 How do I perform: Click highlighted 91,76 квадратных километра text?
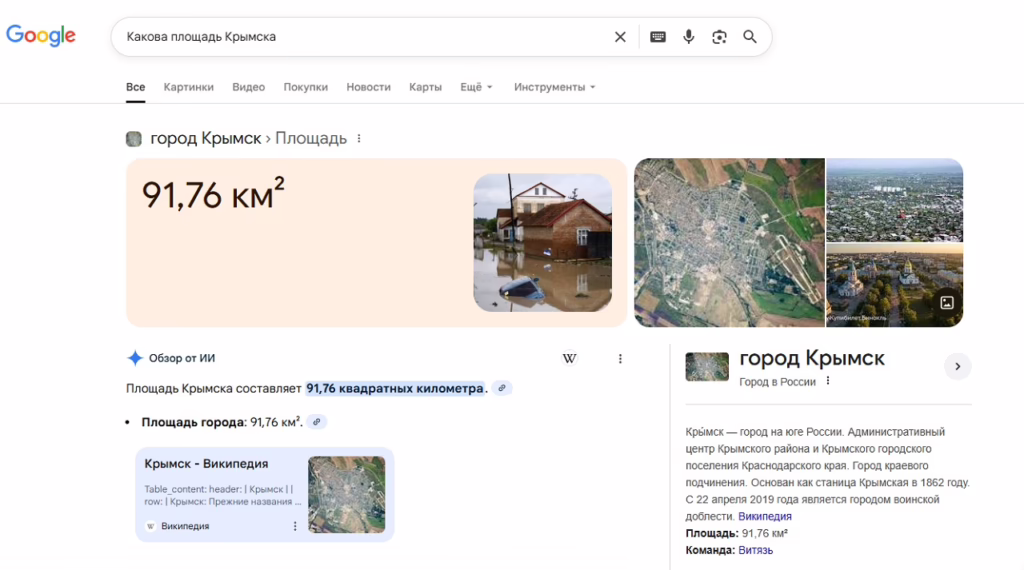tap(395, 388)
